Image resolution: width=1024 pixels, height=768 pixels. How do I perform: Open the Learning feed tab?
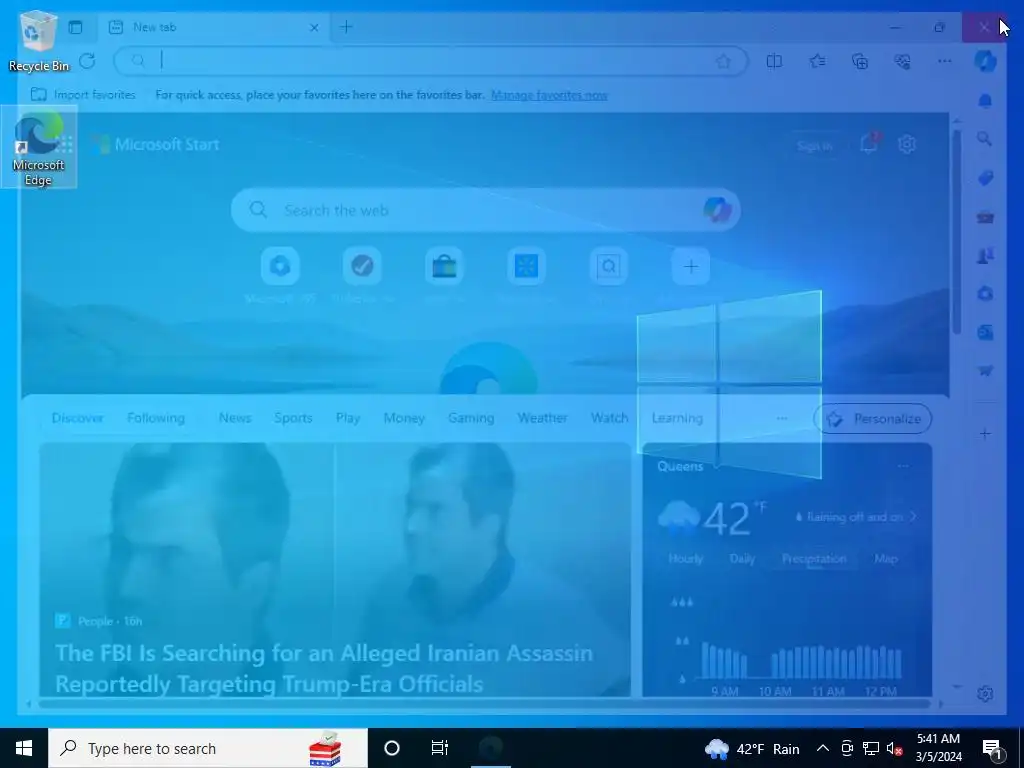677,418
